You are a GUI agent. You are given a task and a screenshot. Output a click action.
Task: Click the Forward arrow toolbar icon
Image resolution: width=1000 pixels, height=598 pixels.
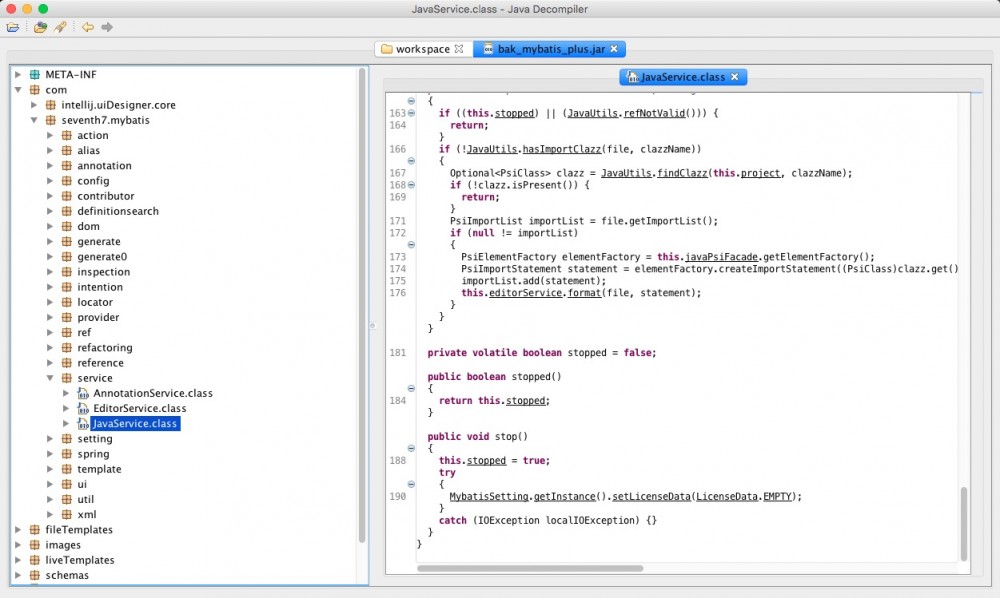(x=107, y=27)
